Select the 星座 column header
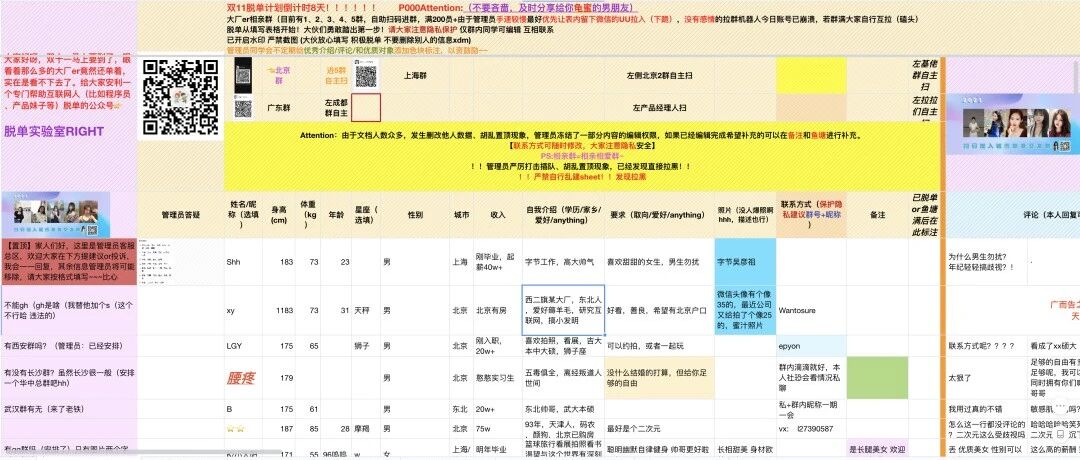This screenshot has height=460, width=1080. pyautogui.click(x=366, y=215)
